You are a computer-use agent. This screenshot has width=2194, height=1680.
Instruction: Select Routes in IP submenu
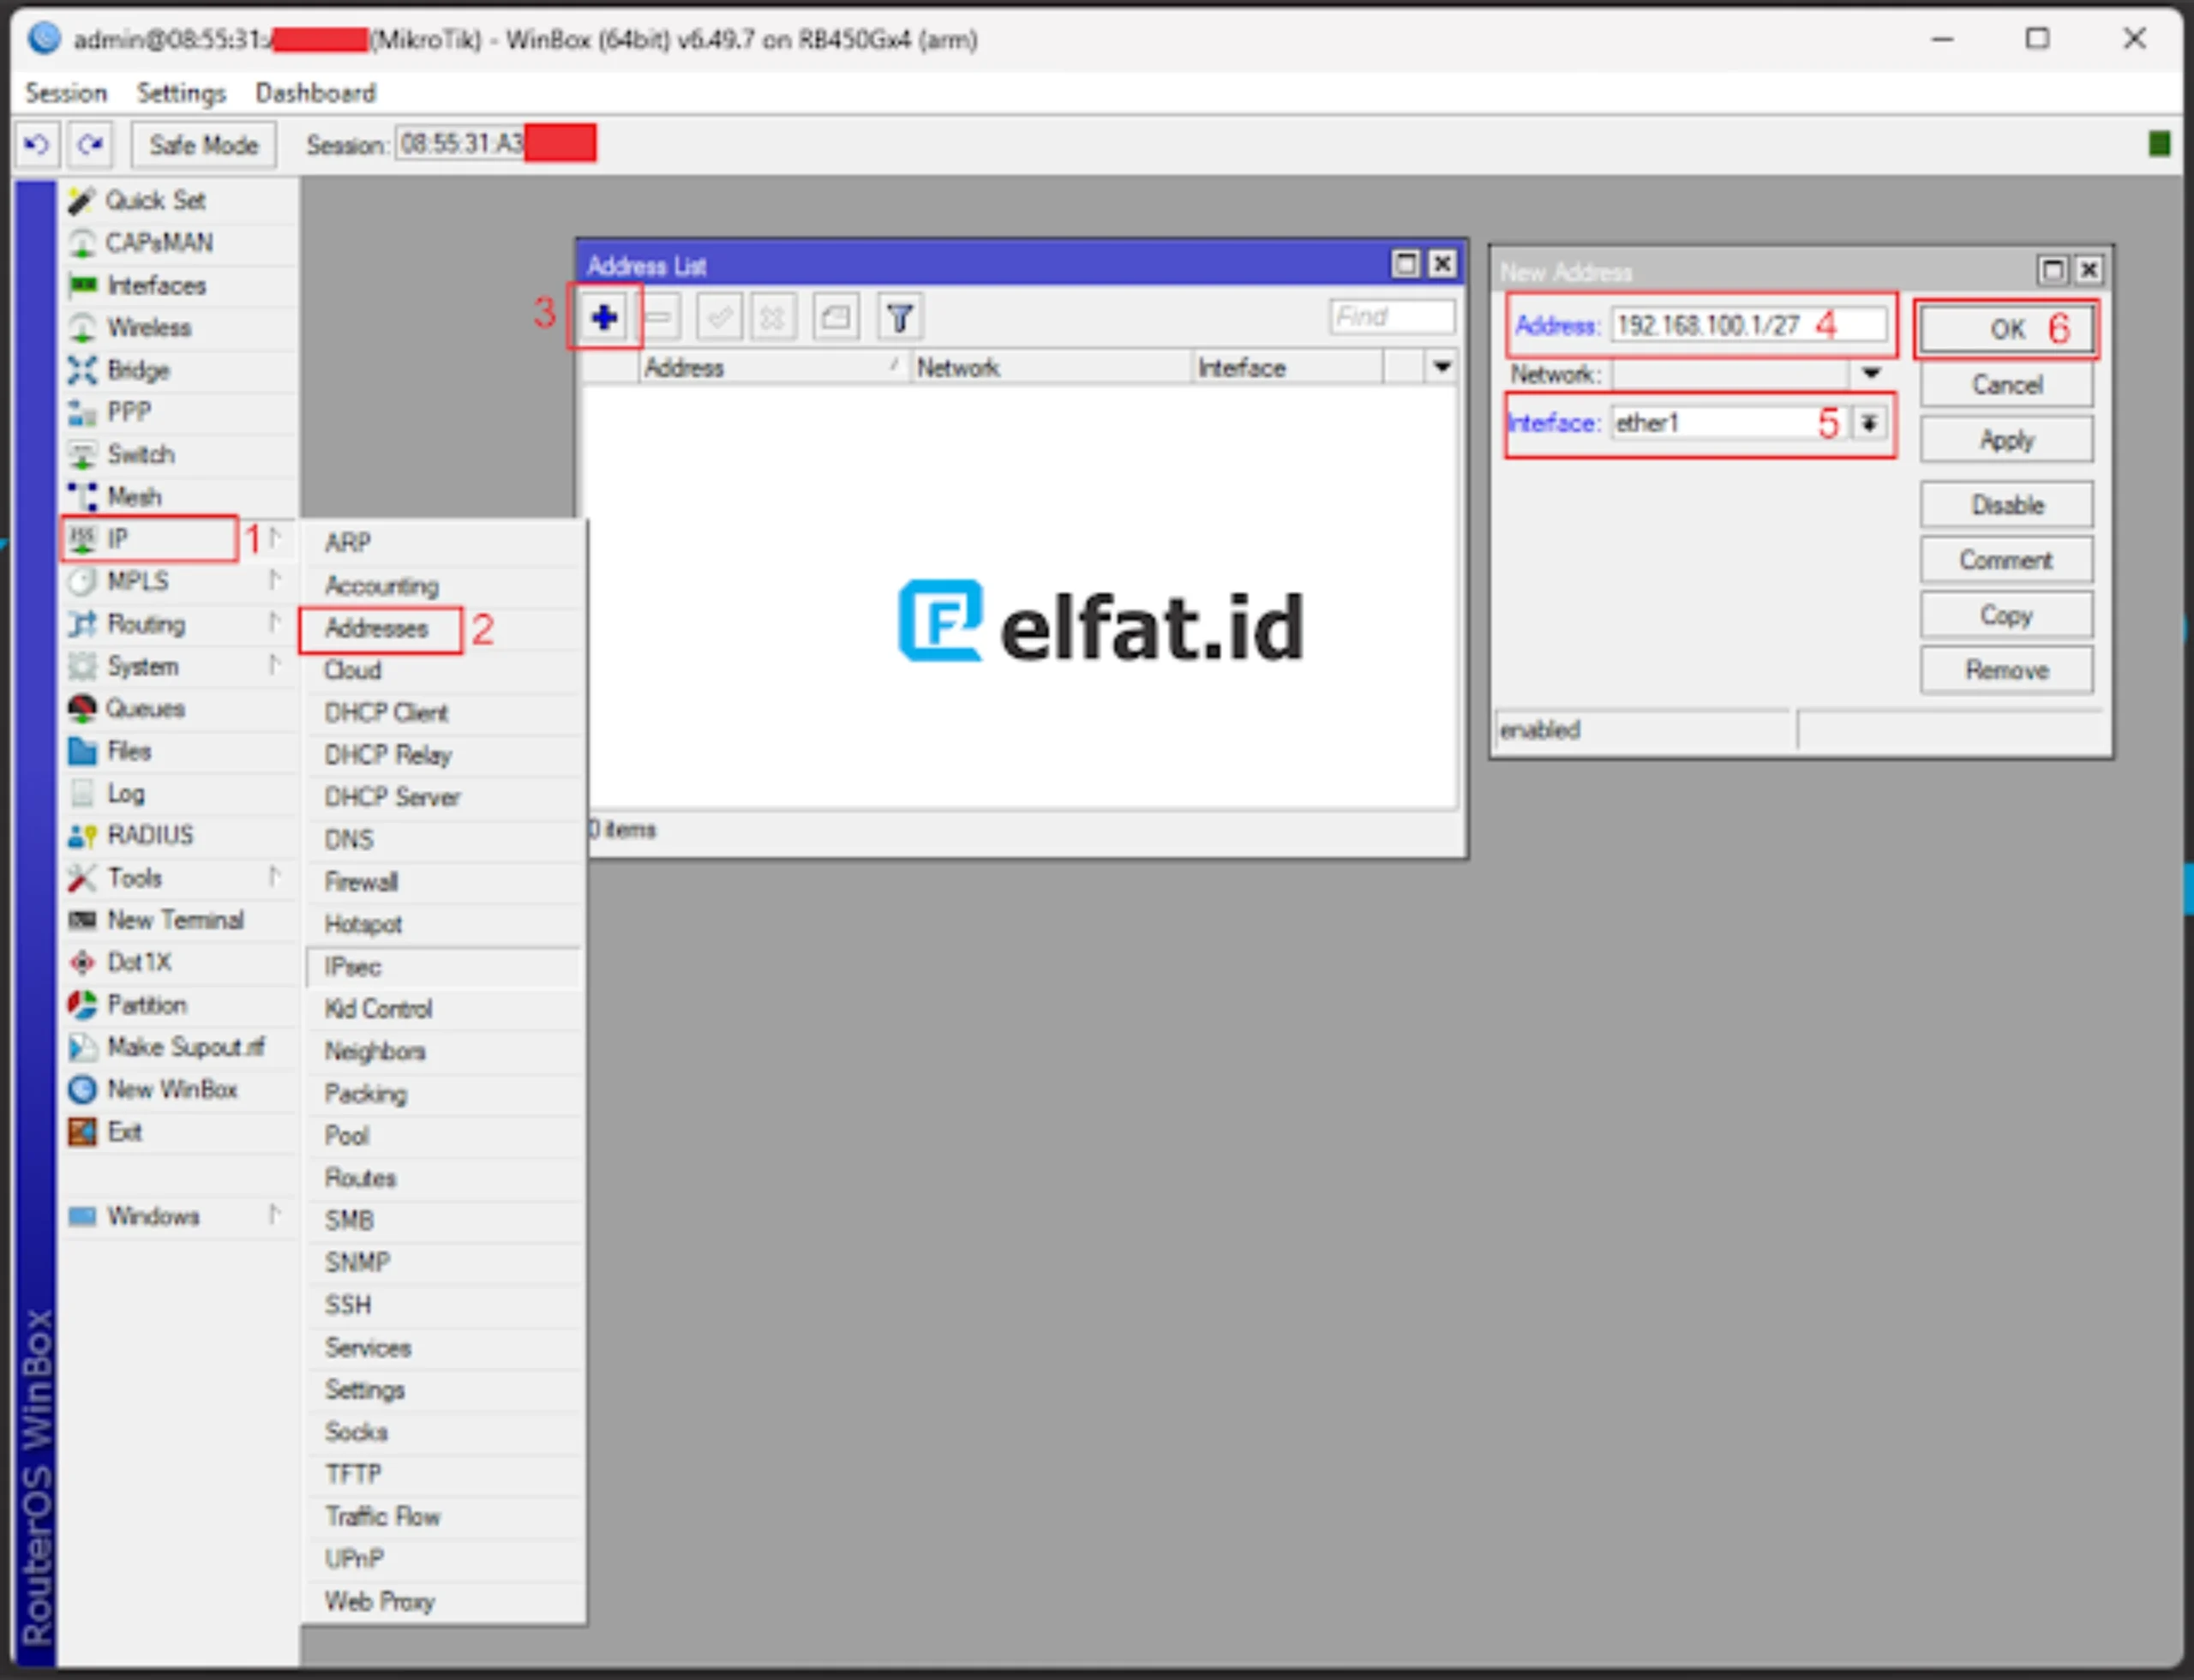(x=443, y=1178)
